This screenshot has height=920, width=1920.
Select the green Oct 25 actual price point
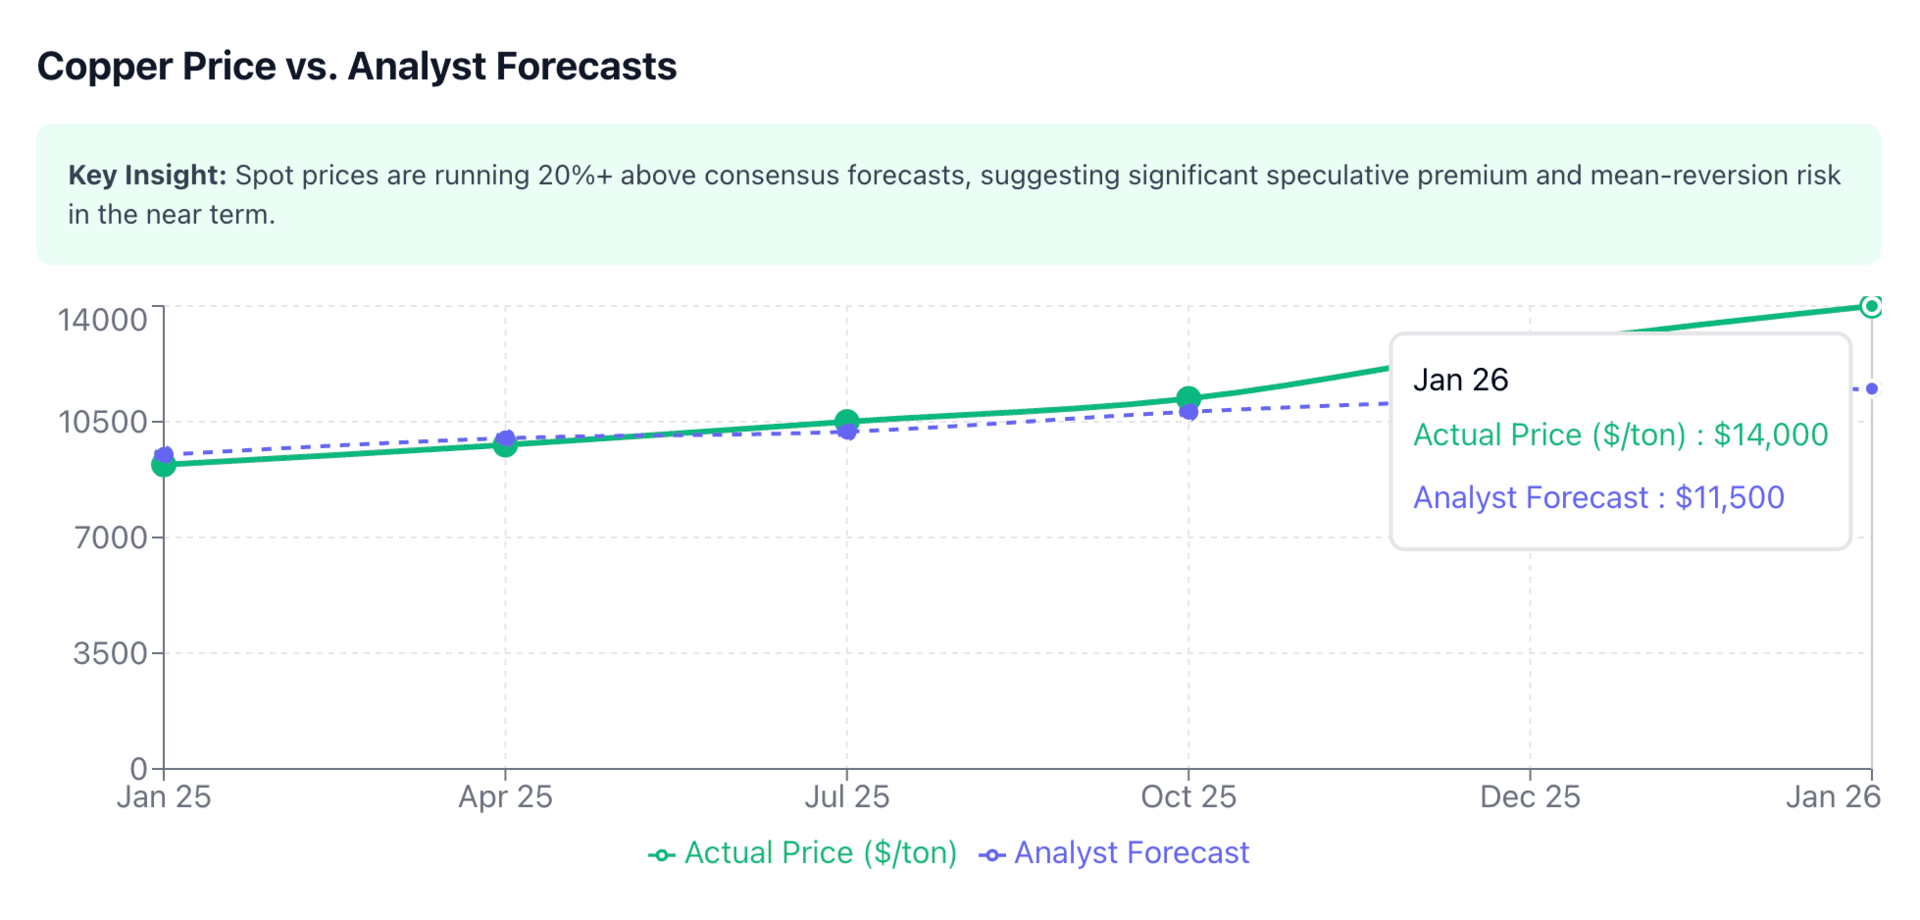[x=1188, y=398]
